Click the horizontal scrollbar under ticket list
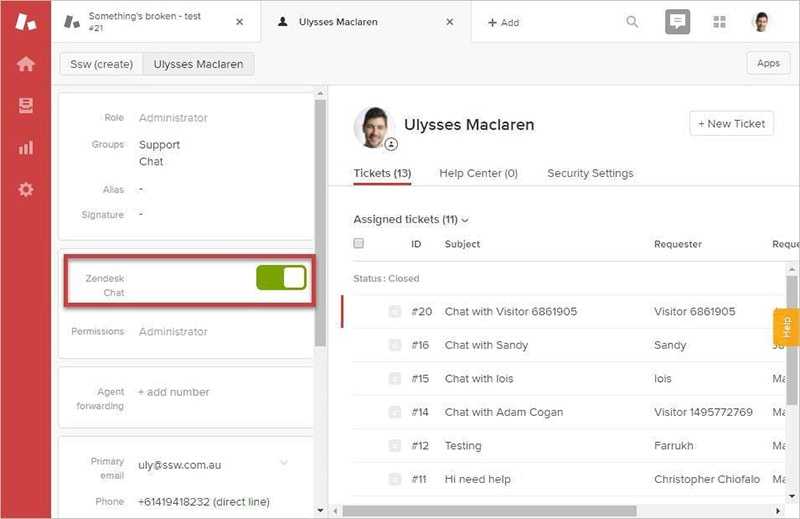 (560, 511)
